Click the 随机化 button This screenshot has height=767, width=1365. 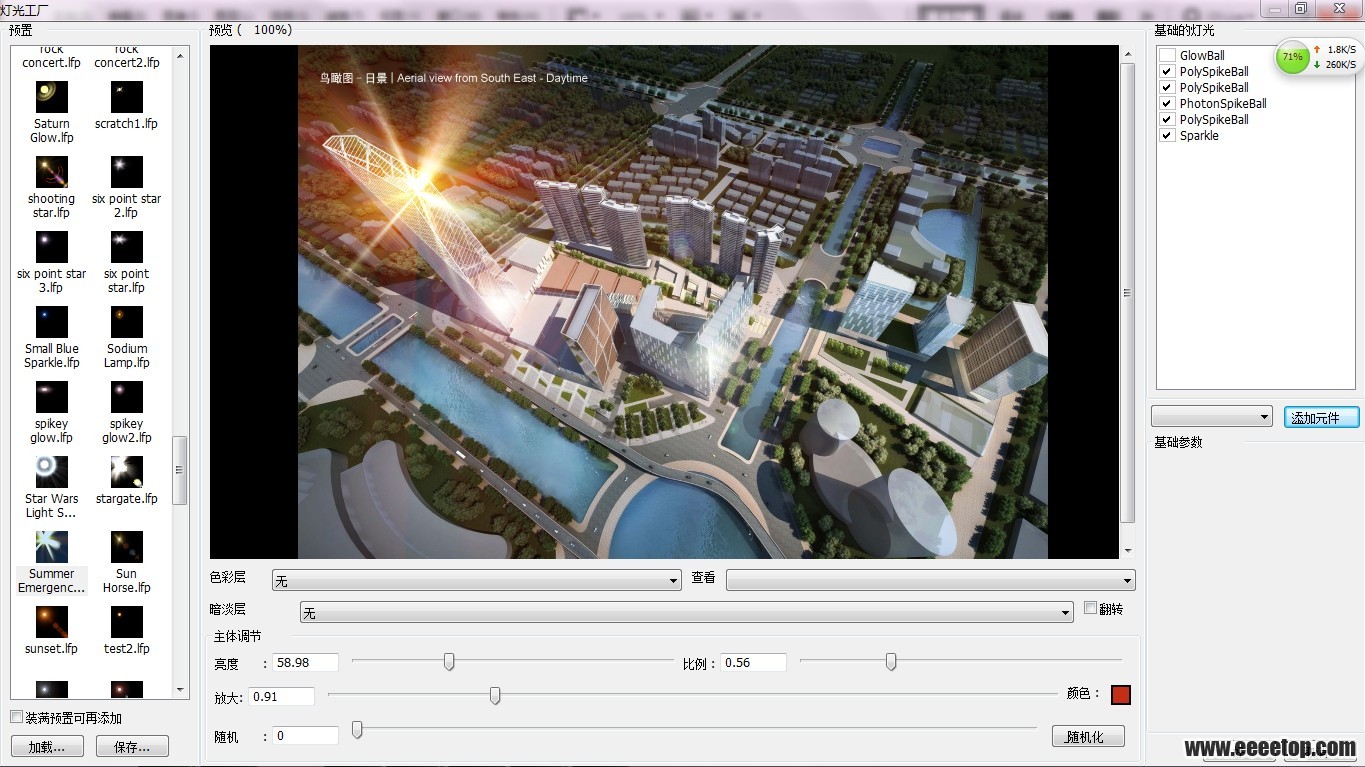tap(1088, 736)
